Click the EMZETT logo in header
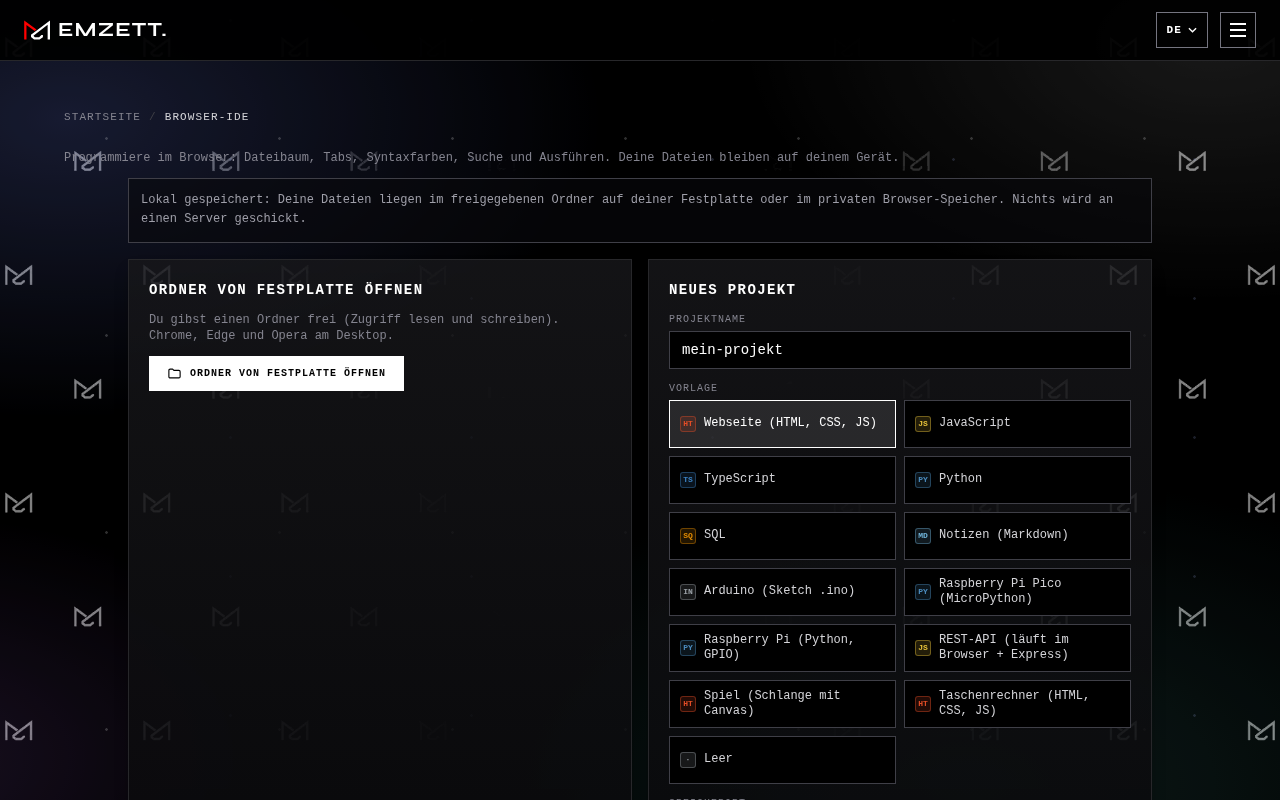The image size is (1280, 800). [95, 30]
